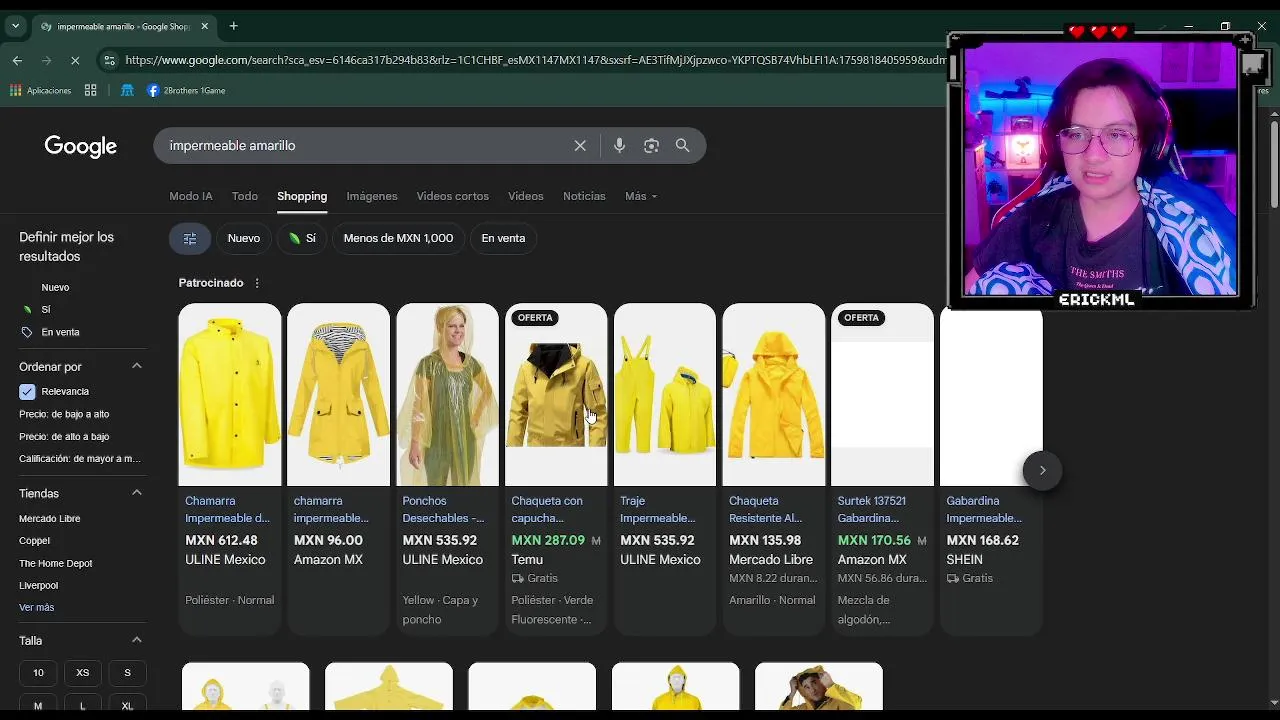View site information icon in the address bar
Image resolution: width=1280 pixels, height=720 pixels.
point(109,60)
